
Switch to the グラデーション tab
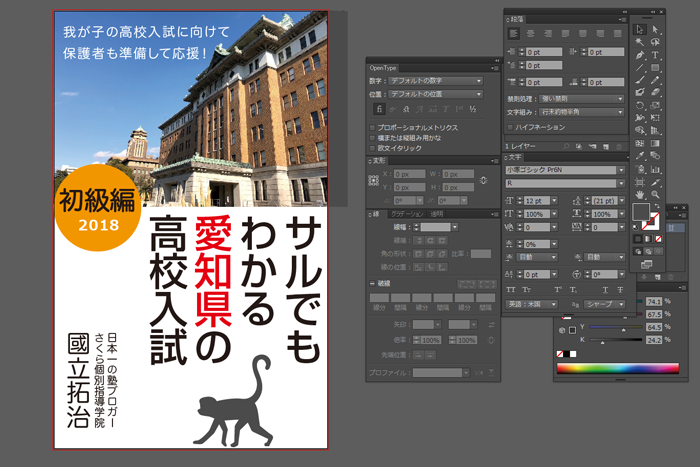[406, 214]
